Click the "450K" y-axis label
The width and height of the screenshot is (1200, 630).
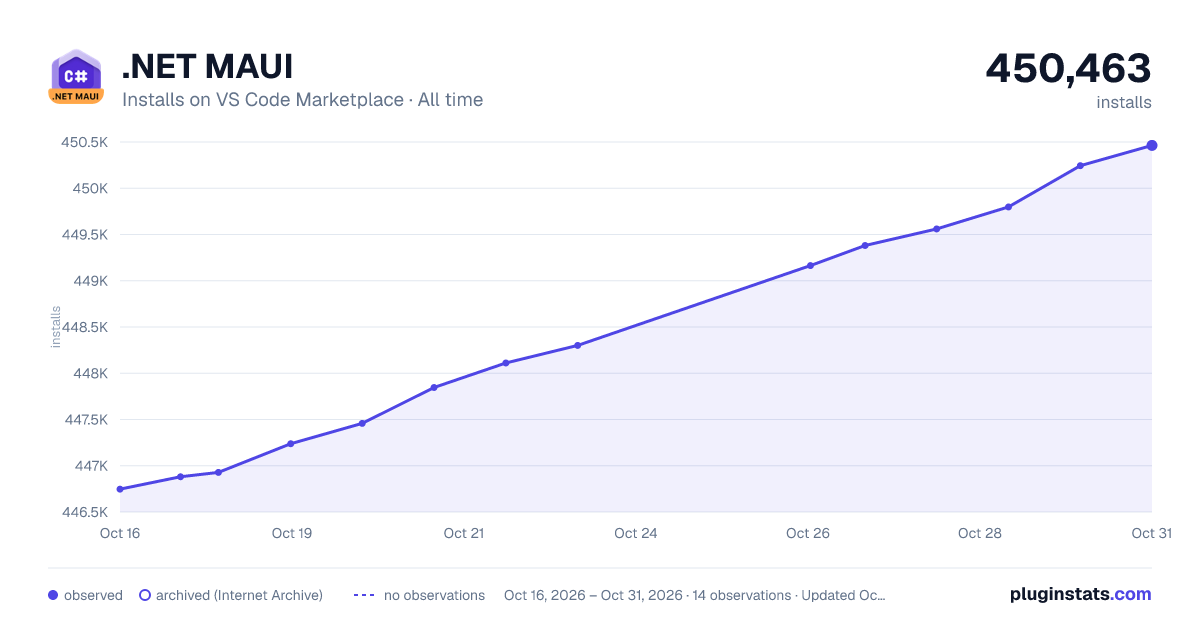pyautogui.click(x=90, y=188)
